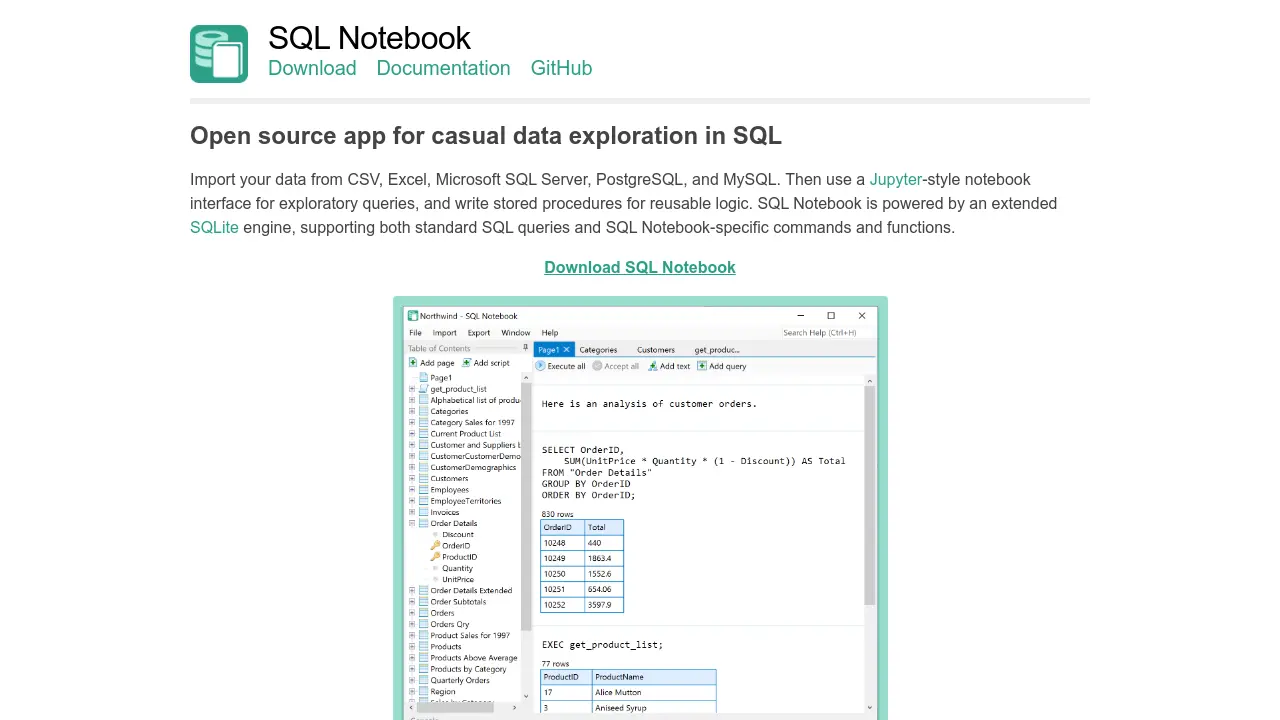
Task: Click the Northwind window app icon
Action: coord(413,316)
